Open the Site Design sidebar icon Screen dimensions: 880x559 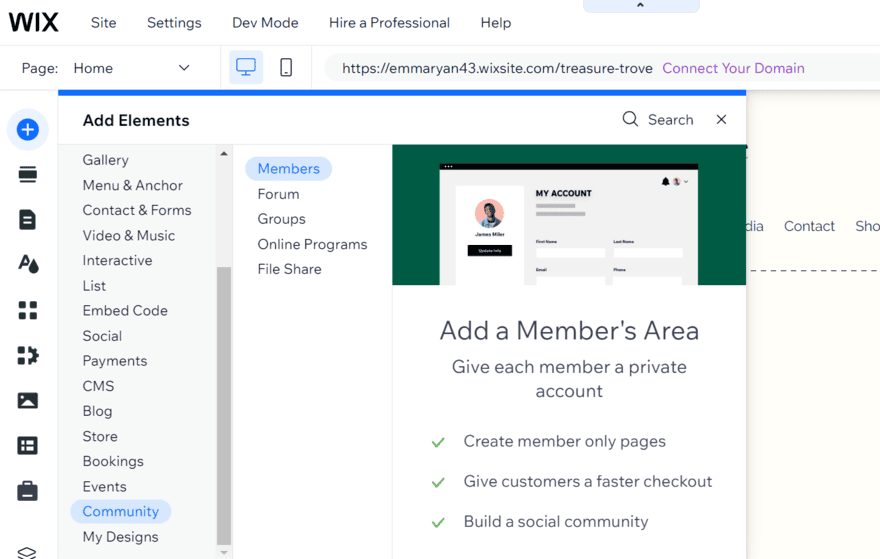(x=28, y=264)
